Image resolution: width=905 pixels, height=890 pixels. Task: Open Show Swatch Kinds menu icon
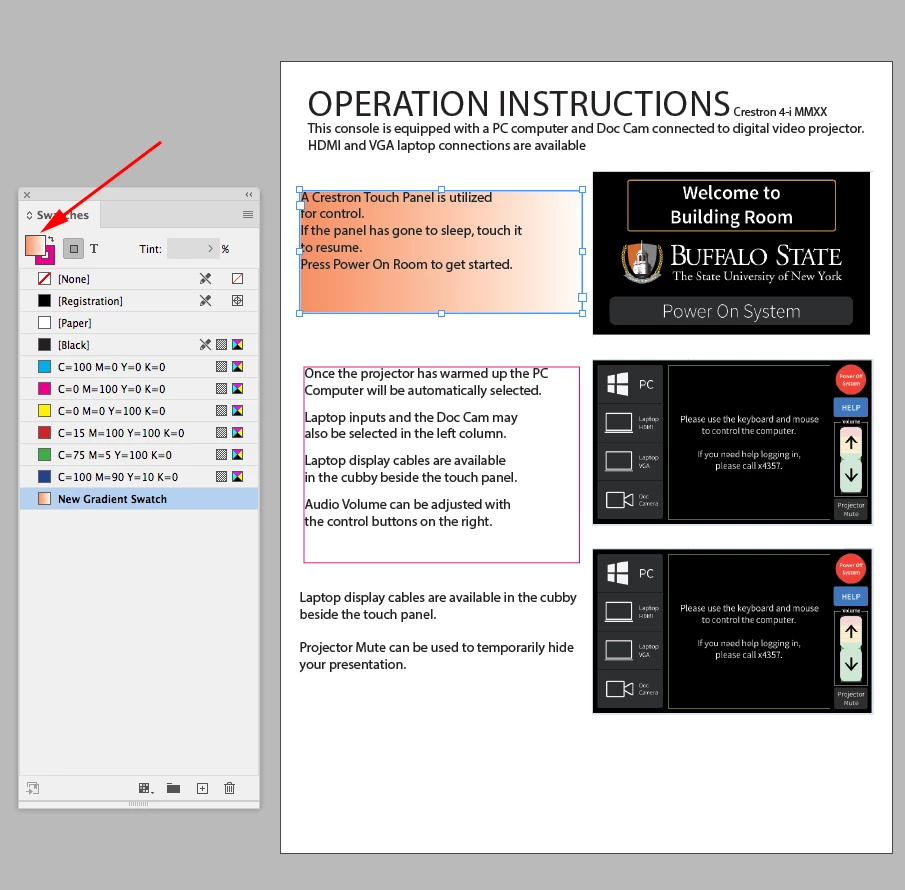click(145, 788)
